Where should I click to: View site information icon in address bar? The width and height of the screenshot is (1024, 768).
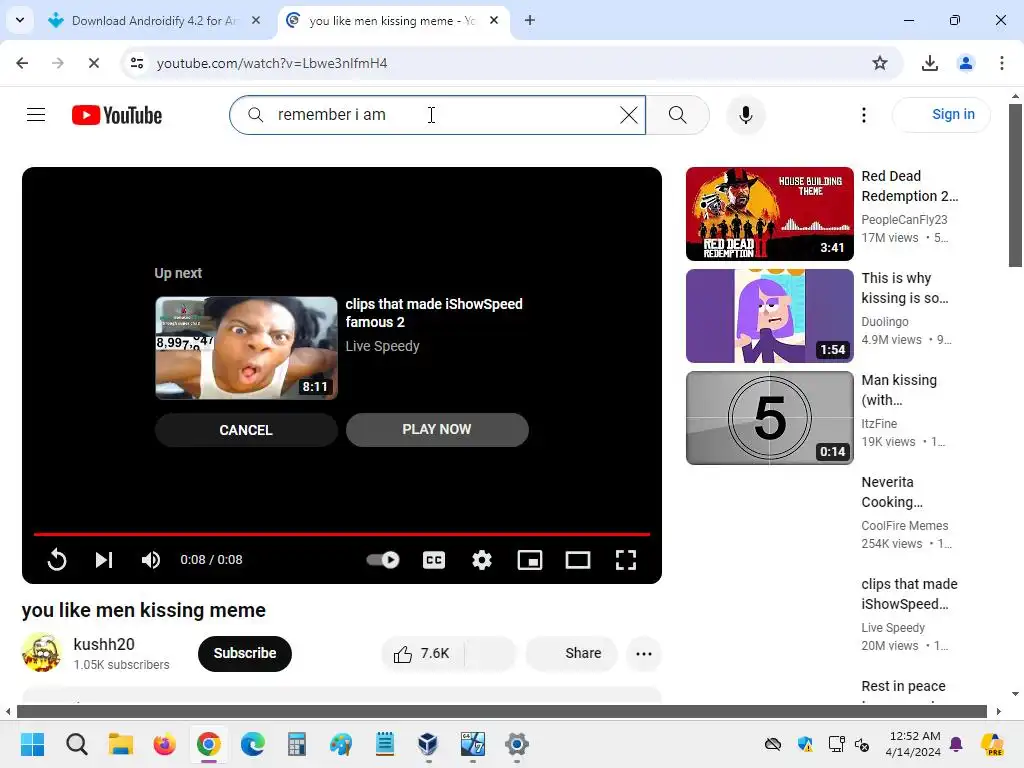coord(137,63)
